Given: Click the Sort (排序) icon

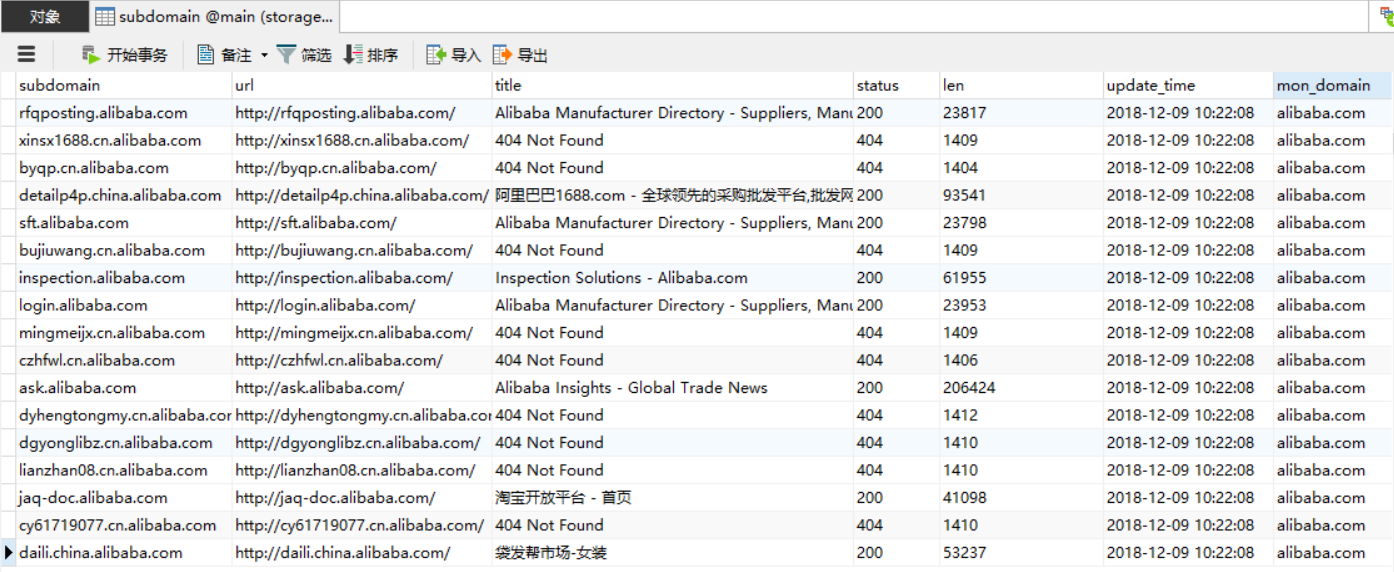Looking at the screenshot, I should coord(353,55).
